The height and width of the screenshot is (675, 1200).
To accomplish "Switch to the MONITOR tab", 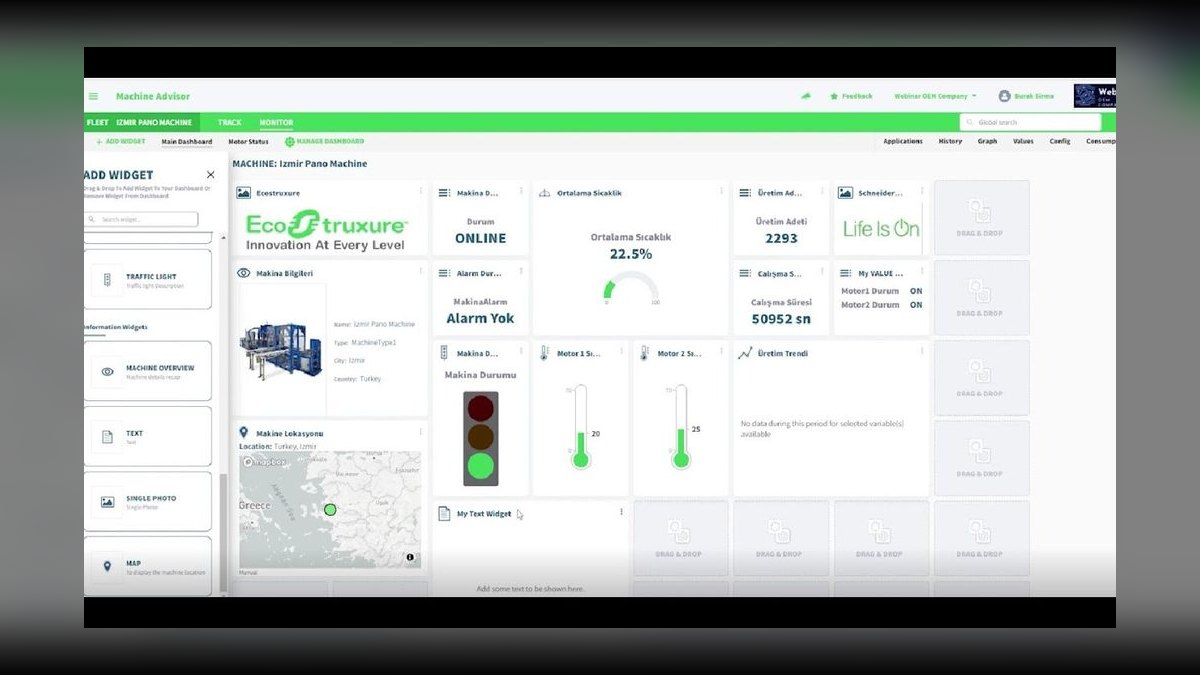I will pyautogui.click(x=276, y=122).
